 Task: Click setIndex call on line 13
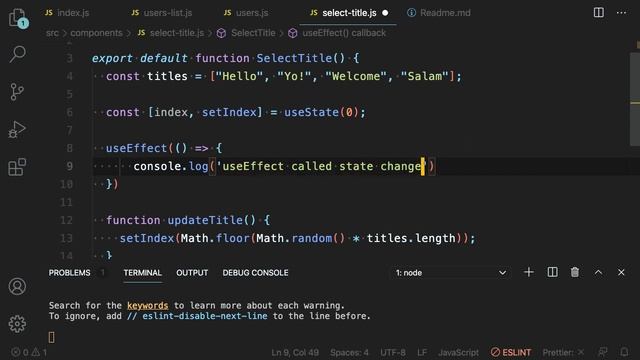point(147,238)
